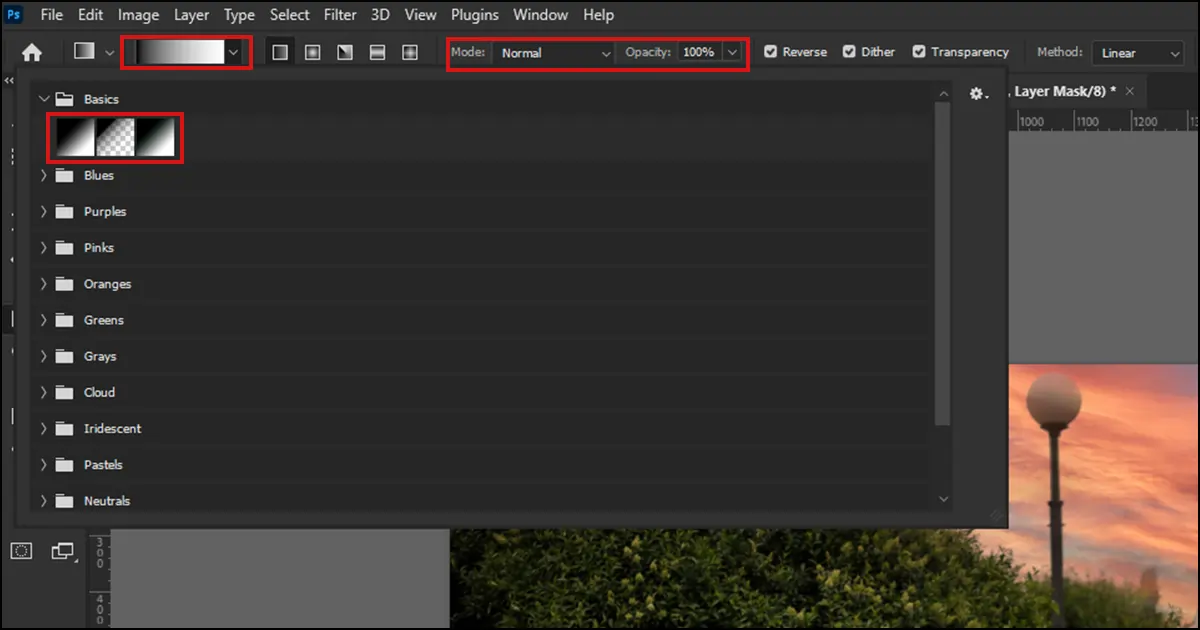Toggle the Transparency checkbox
This screenshot has height=630, width=1200.
pyautogui.click(x=919, y=52)
